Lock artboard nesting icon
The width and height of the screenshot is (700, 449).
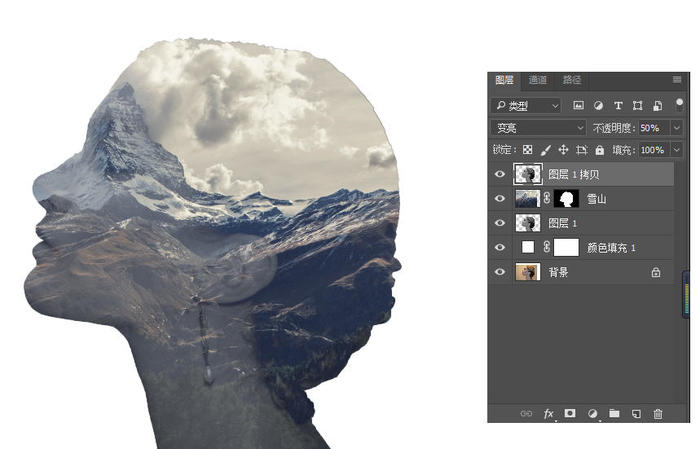[x=581, y=150]
